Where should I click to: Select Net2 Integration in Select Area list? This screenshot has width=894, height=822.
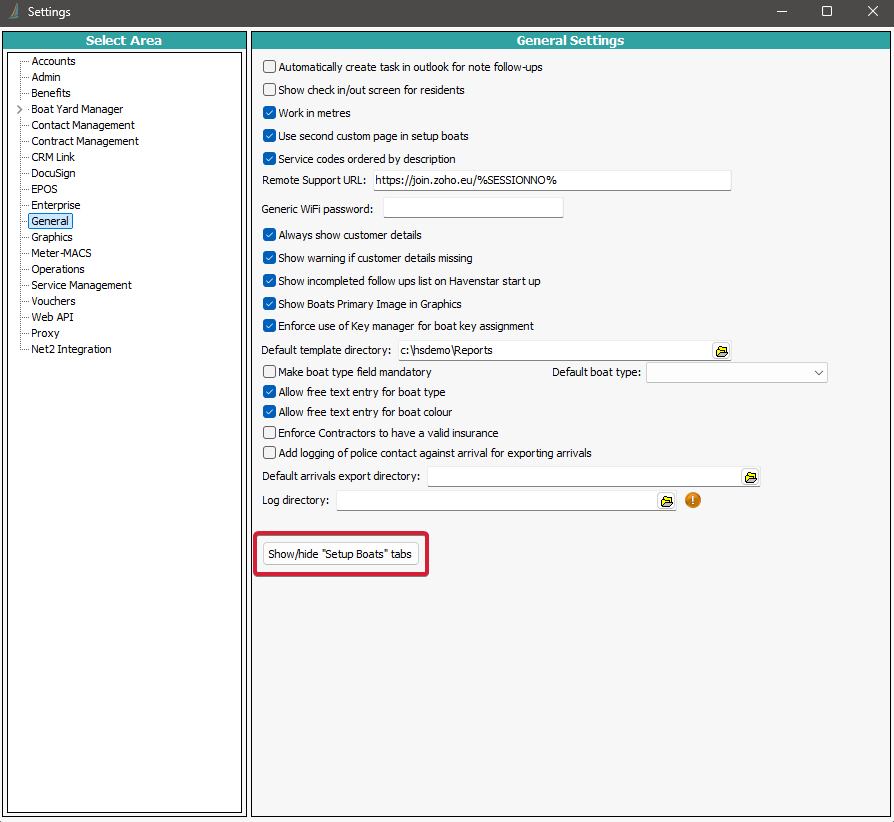71,349
